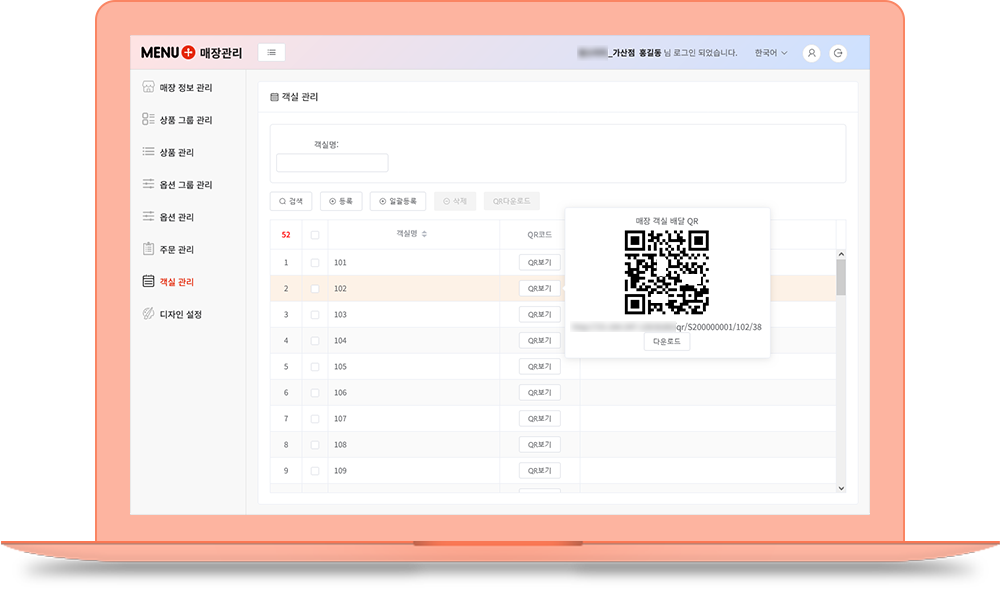The width and height of the screenshot is (1000, 589).
Task: Click the 객실 관리 panel title icon
Action: [x=274, y=97]
